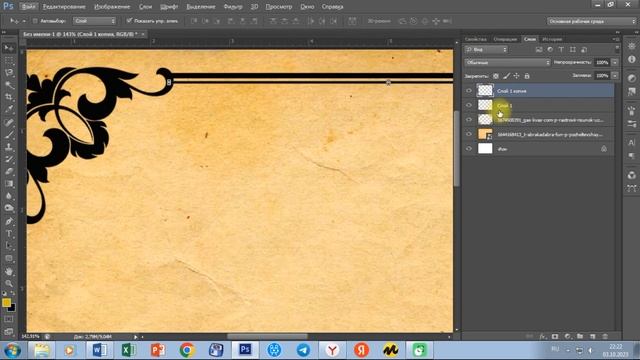The width and height of the screenshot is (640, 360).
Task: Add a layer mask
Action: click(x=555, y=337)
